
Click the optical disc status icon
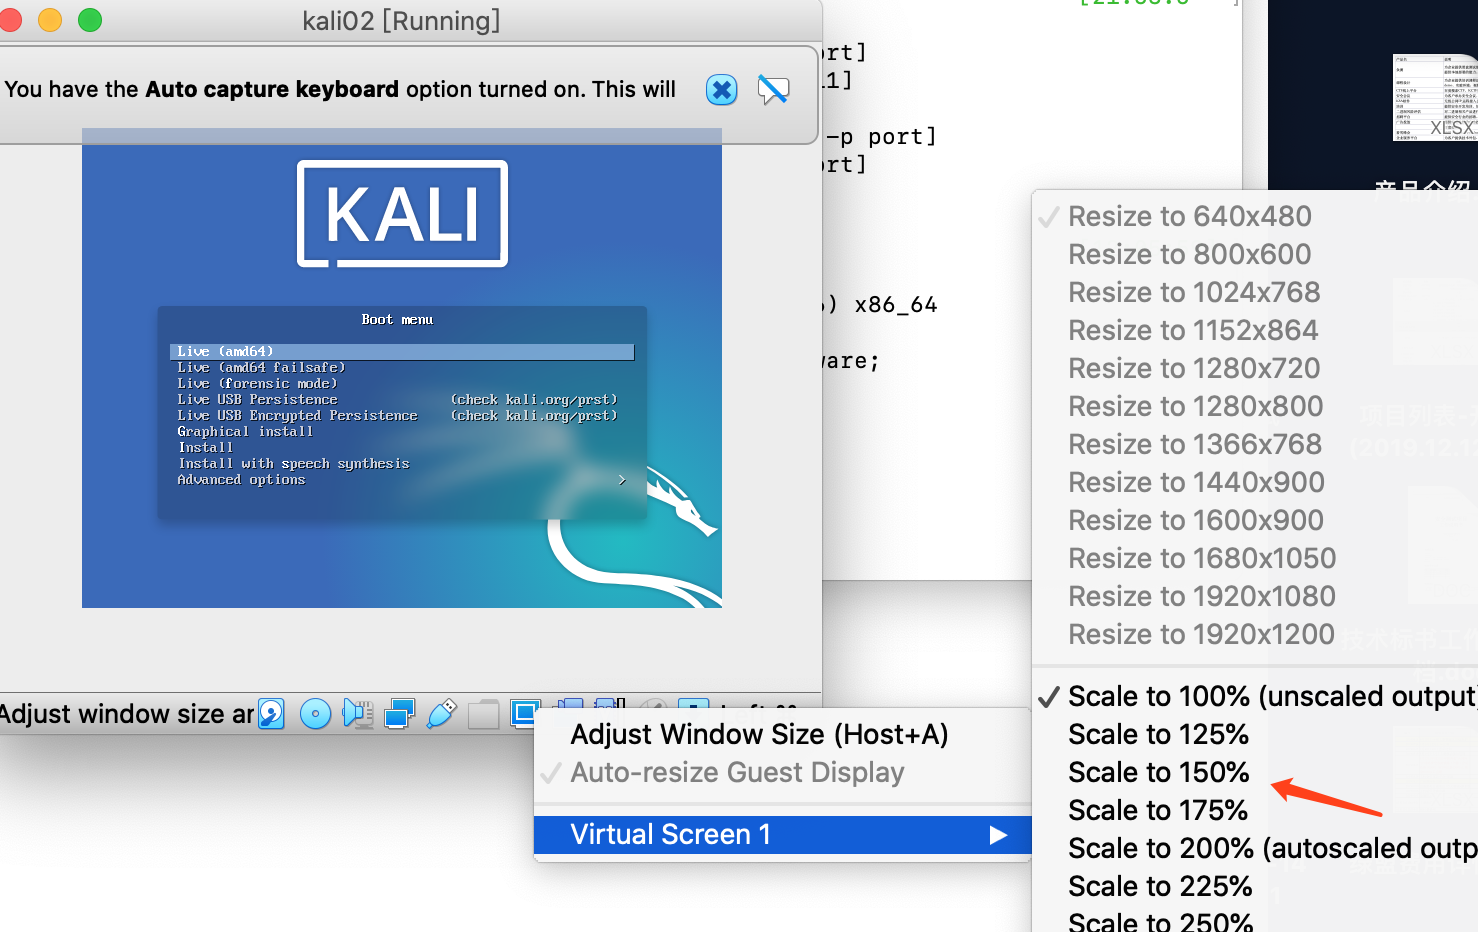pos(315,714)
